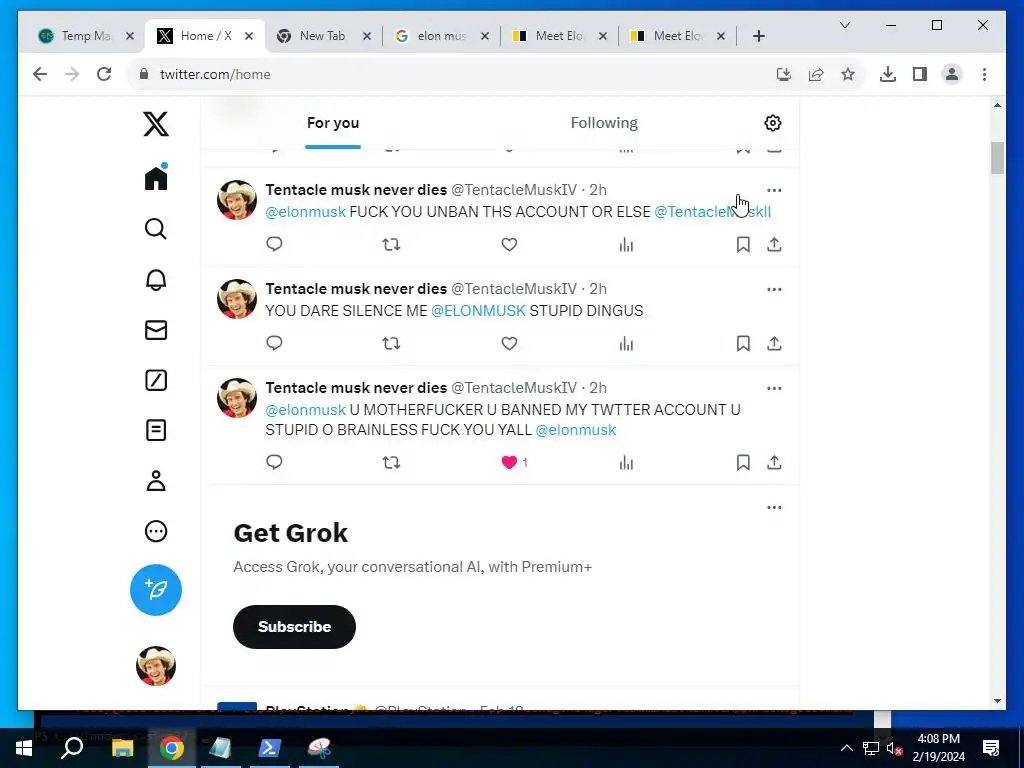Unlike the BANNED MY TWTTER ACCOUNT tweet
This screenshot has width=1024, height=768.
[509, 462]
